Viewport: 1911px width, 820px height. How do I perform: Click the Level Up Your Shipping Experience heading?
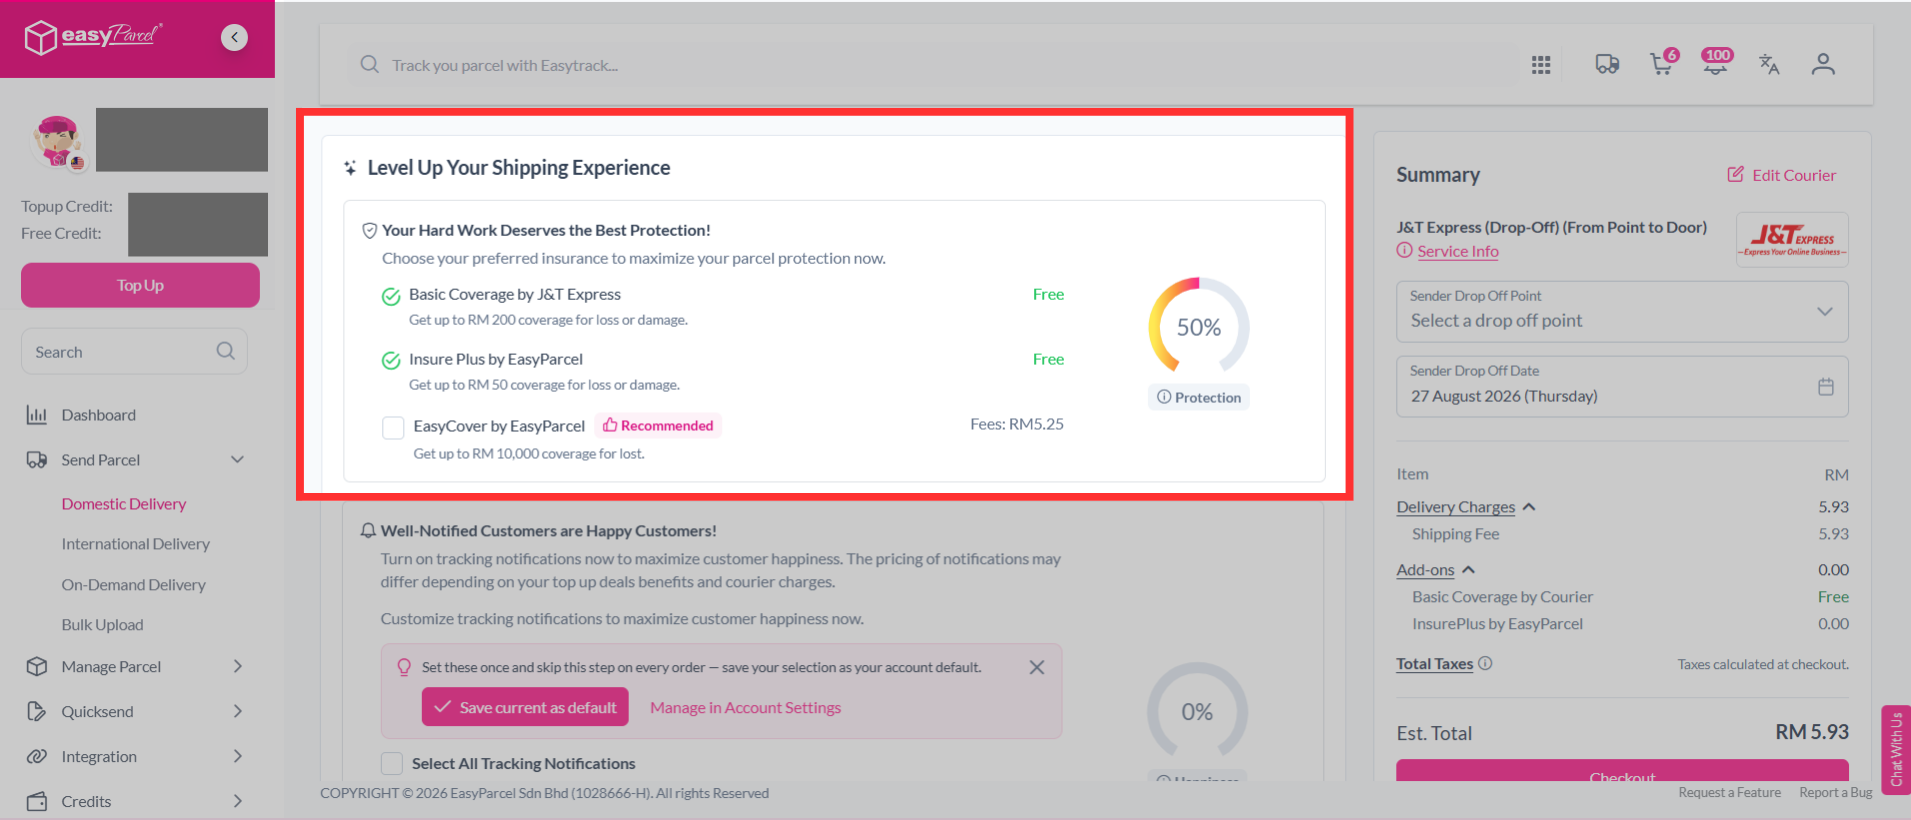[519, 168]
